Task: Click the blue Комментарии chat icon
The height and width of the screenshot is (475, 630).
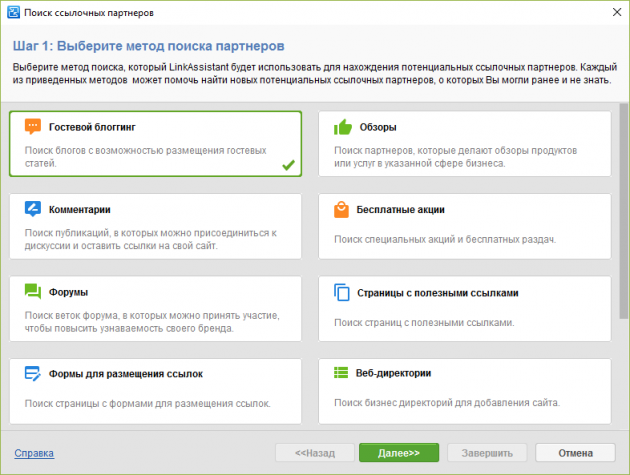Action: pos(32,210)
